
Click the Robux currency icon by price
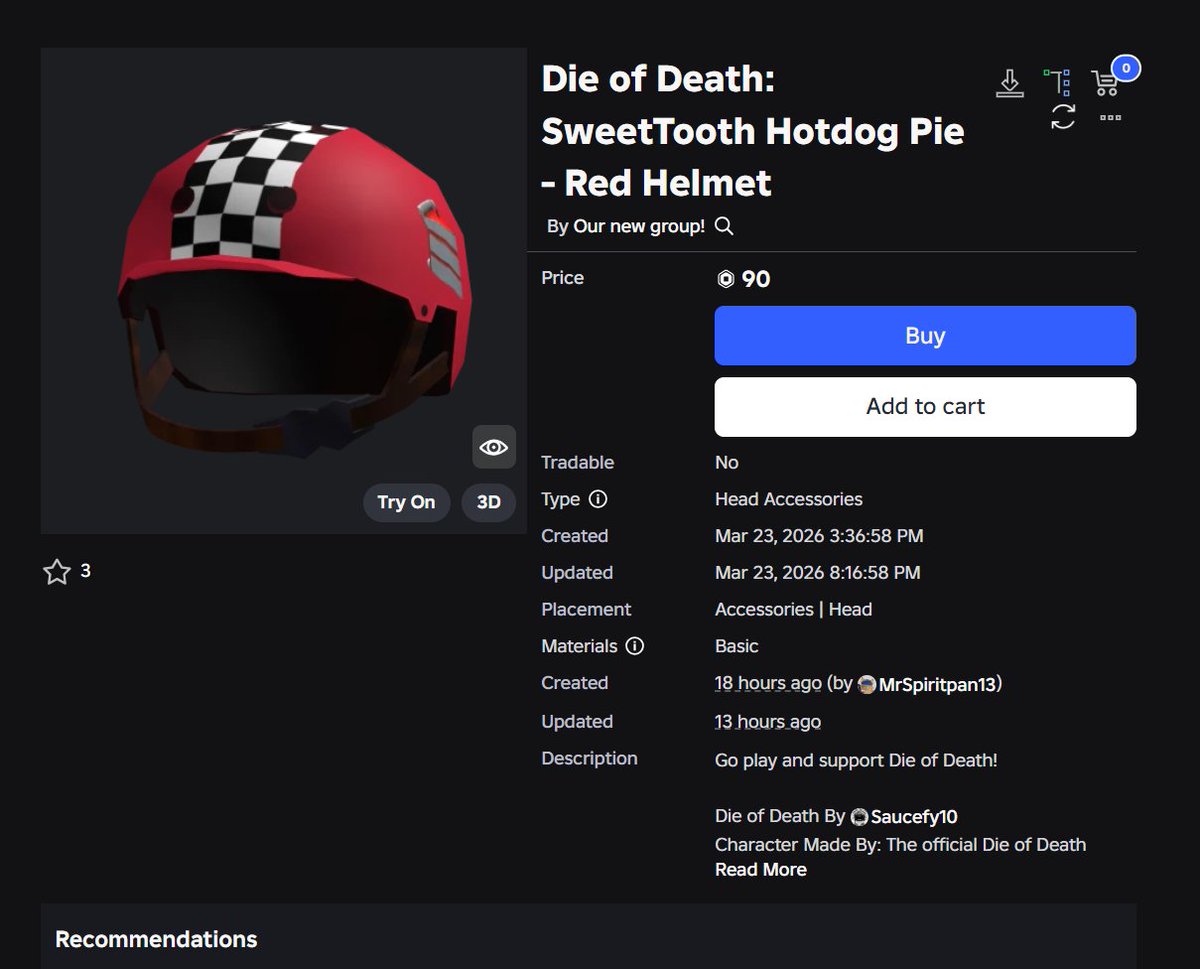726,280
